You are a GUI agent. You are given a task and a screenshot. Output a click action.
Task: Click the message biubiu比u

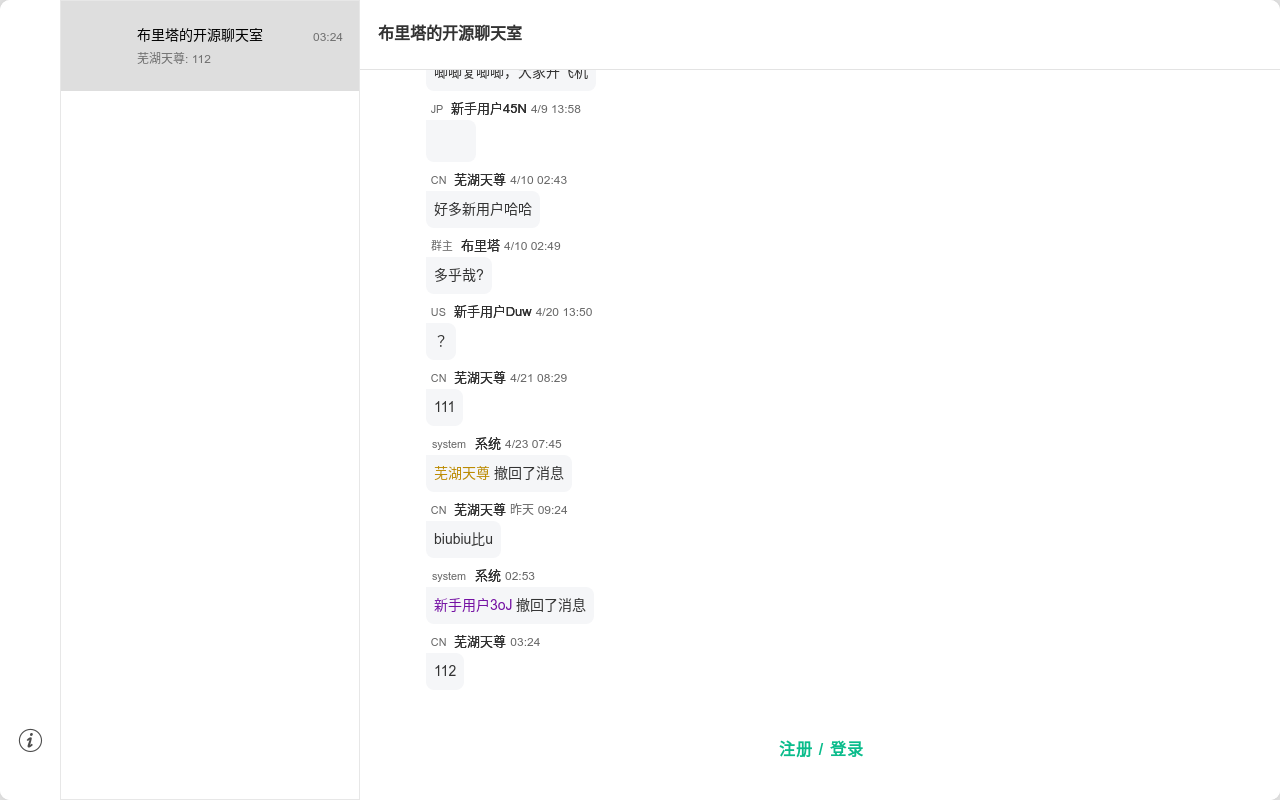click(x=463, y=539)
